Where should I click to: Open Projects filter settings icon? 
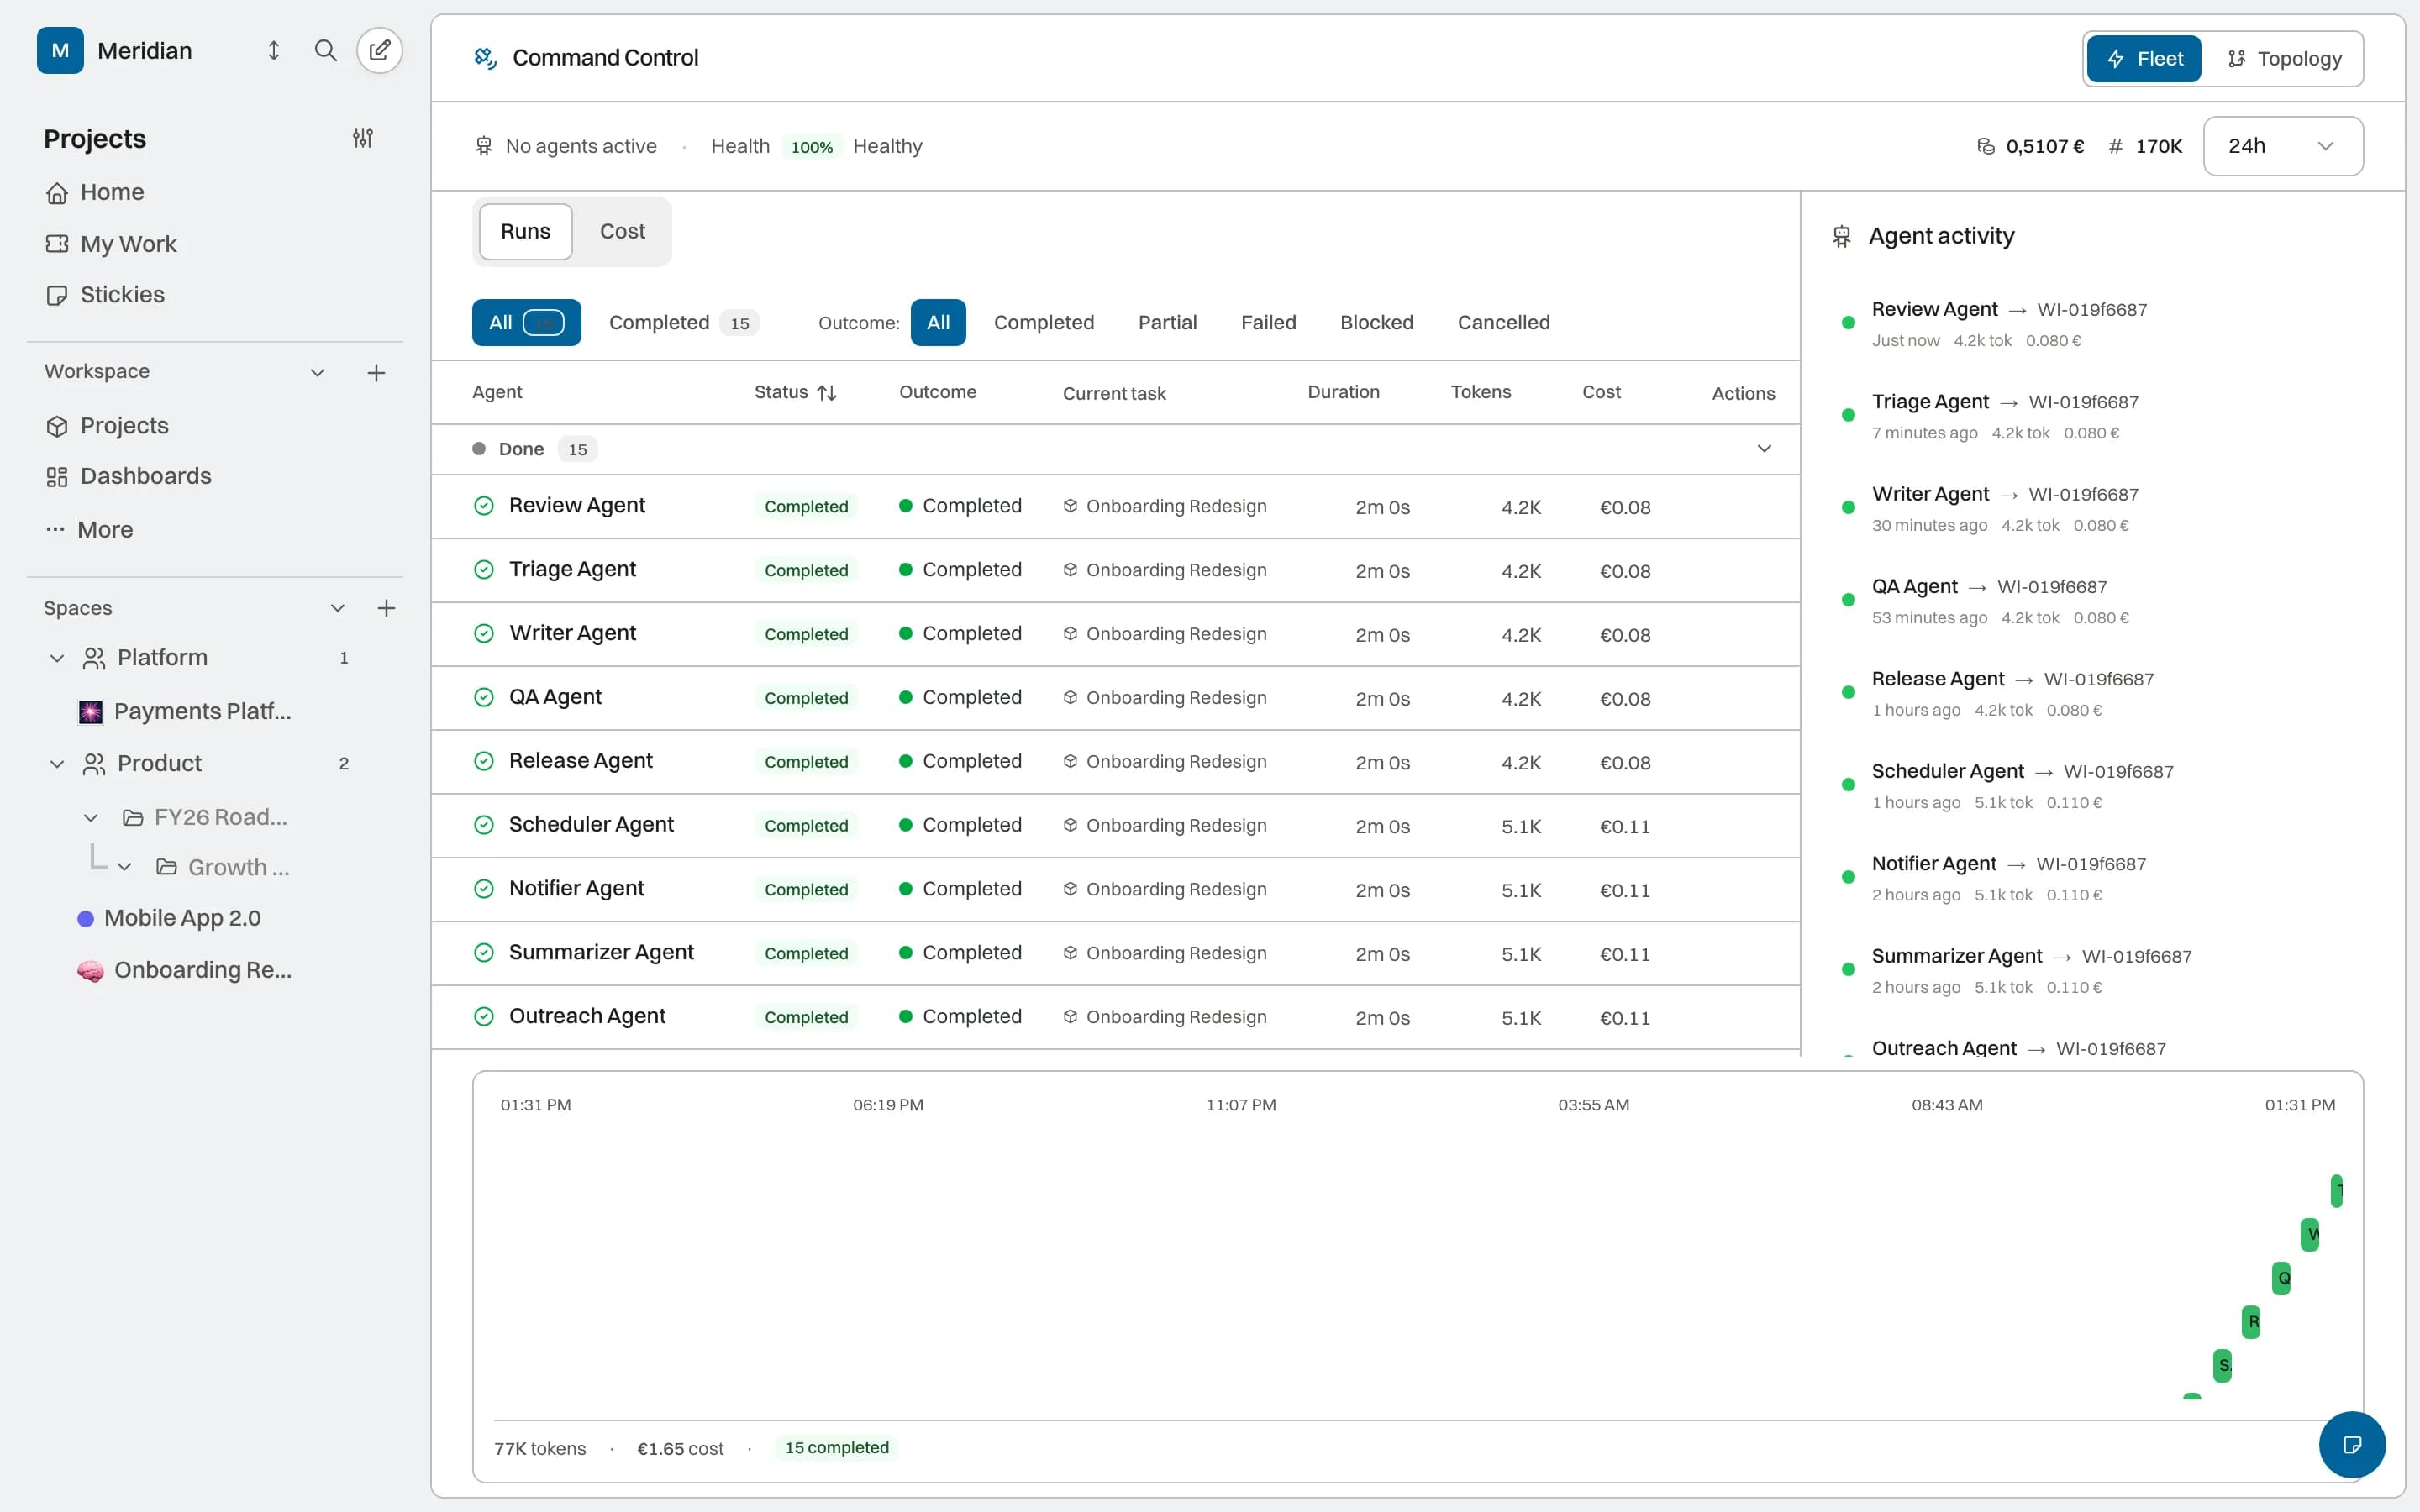[x=363, y=138]
